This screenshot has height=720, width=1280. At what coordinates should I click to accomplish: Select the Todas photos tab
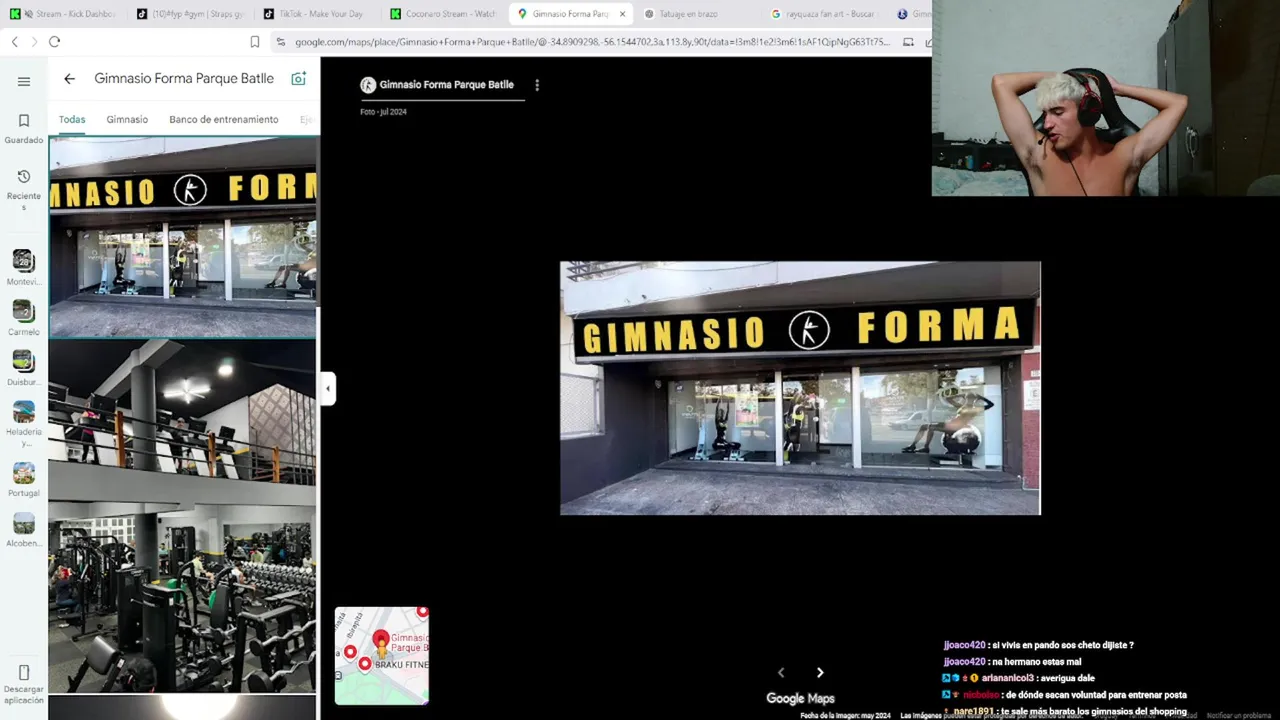72,119
